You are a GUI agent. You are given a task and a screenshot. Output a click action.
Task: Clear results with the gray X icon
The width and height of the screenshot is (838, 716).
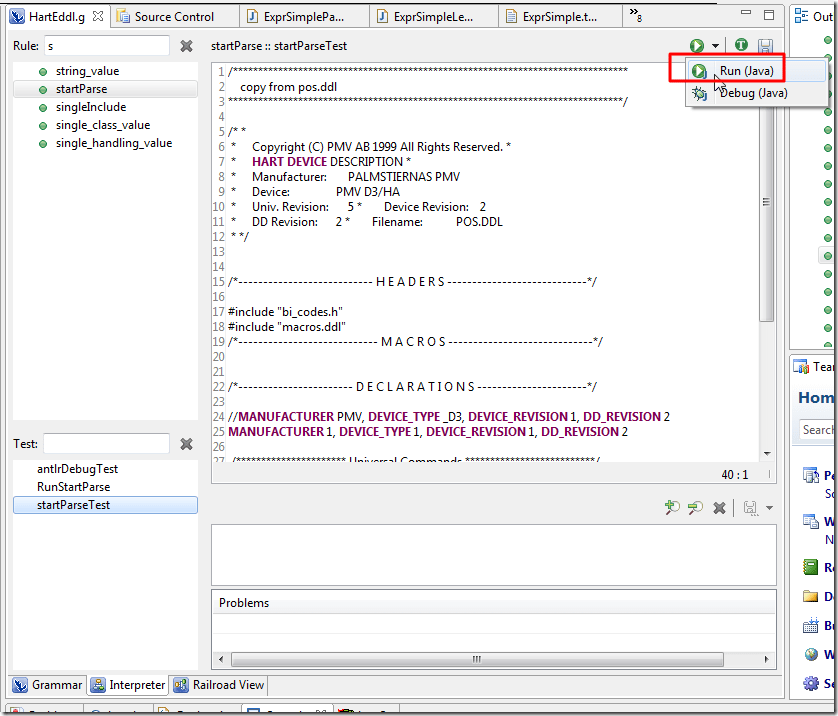coord(719,507)
